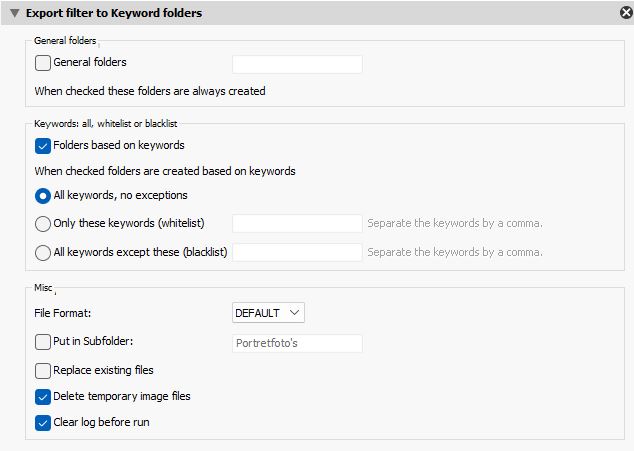This screenshot has width=634, height=451.
Task: Click the Misc group heading
Action: pyautogui.click(x=43, y=287)
